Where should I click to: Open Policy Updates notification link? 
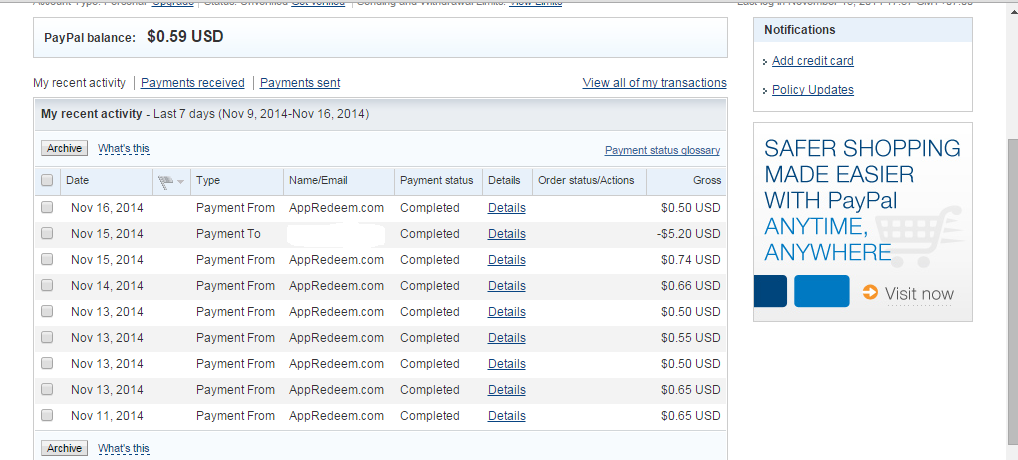tap(812, 90)
